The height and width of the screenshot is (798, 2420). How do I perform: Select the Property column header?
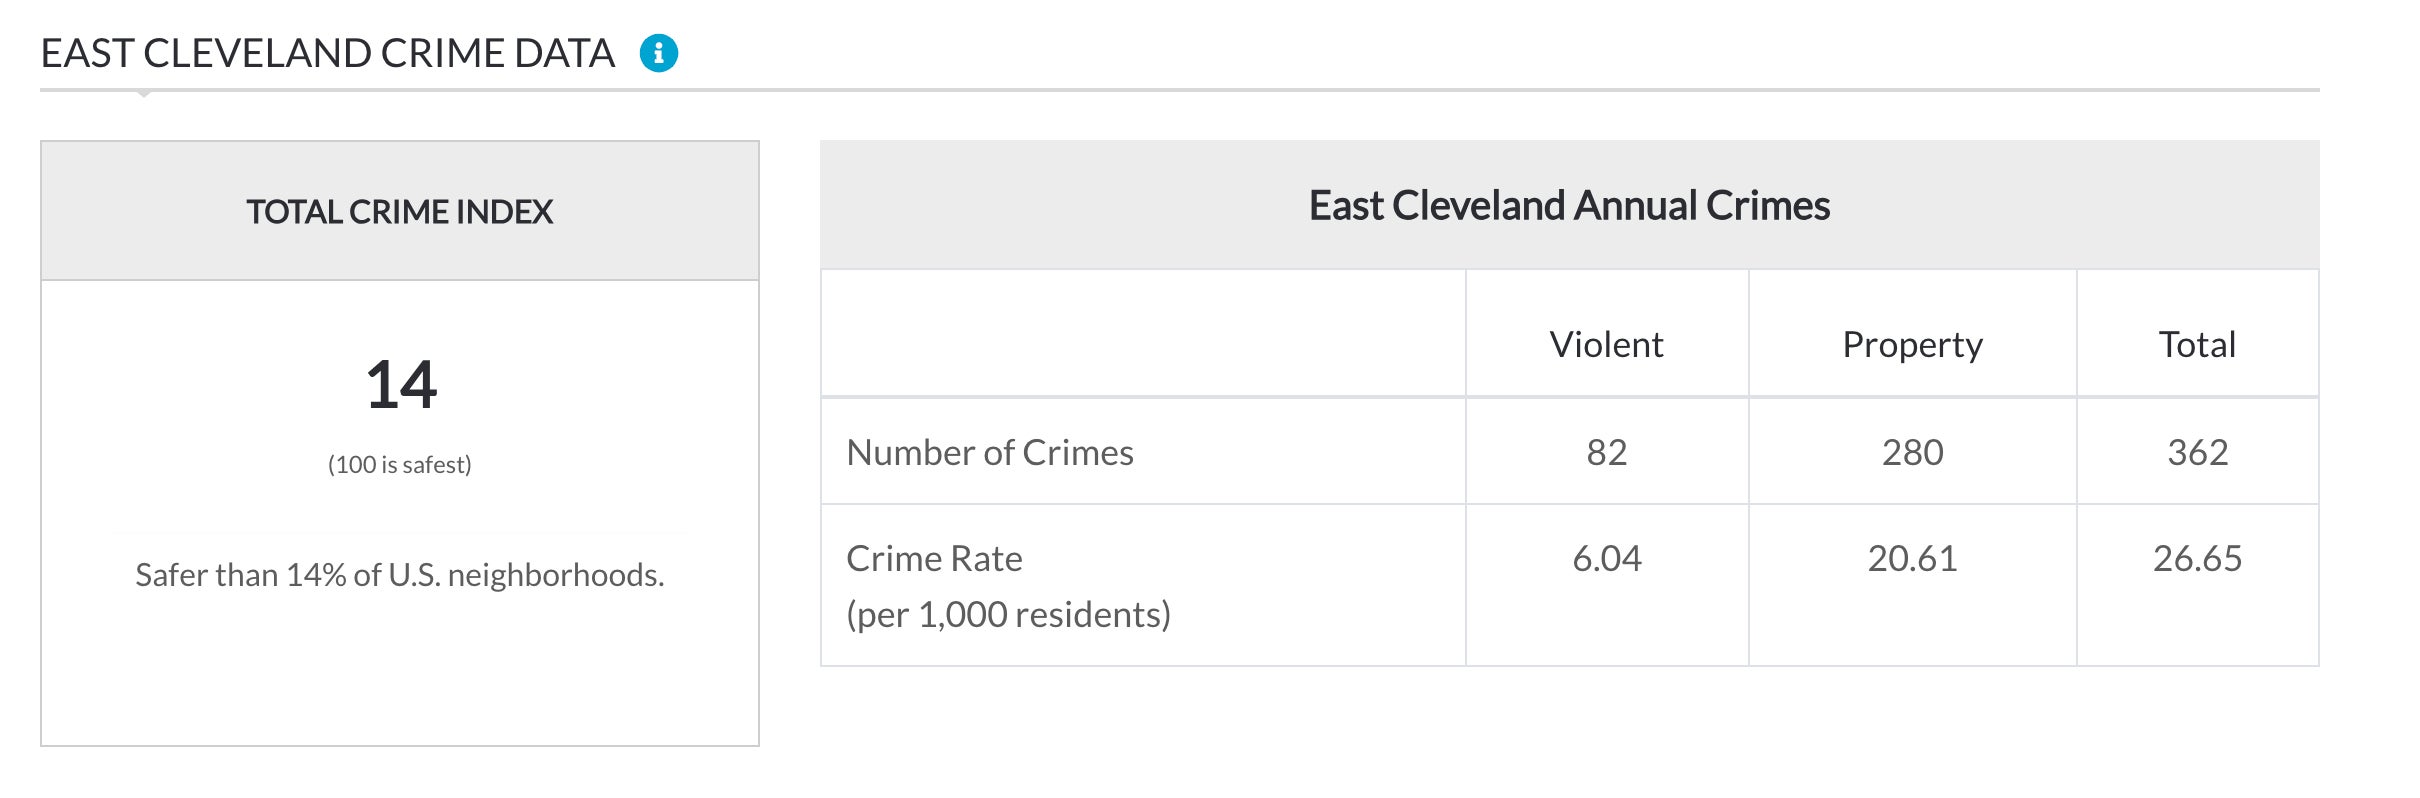[1912, 345]
